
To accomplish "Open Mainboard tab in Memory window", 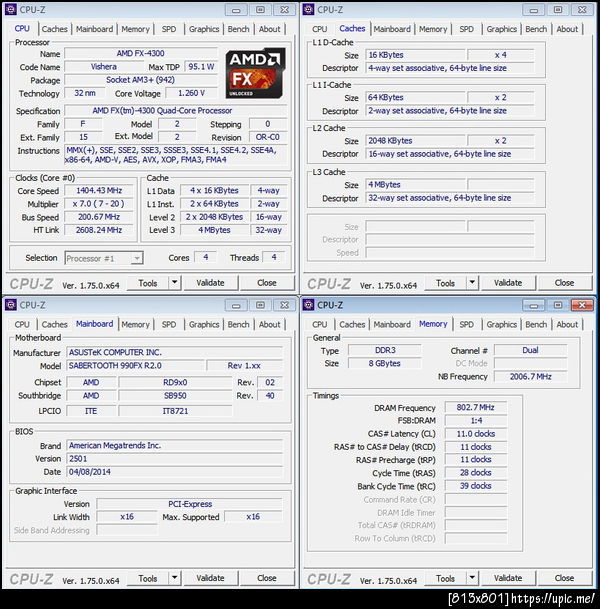I will (392, 324).
